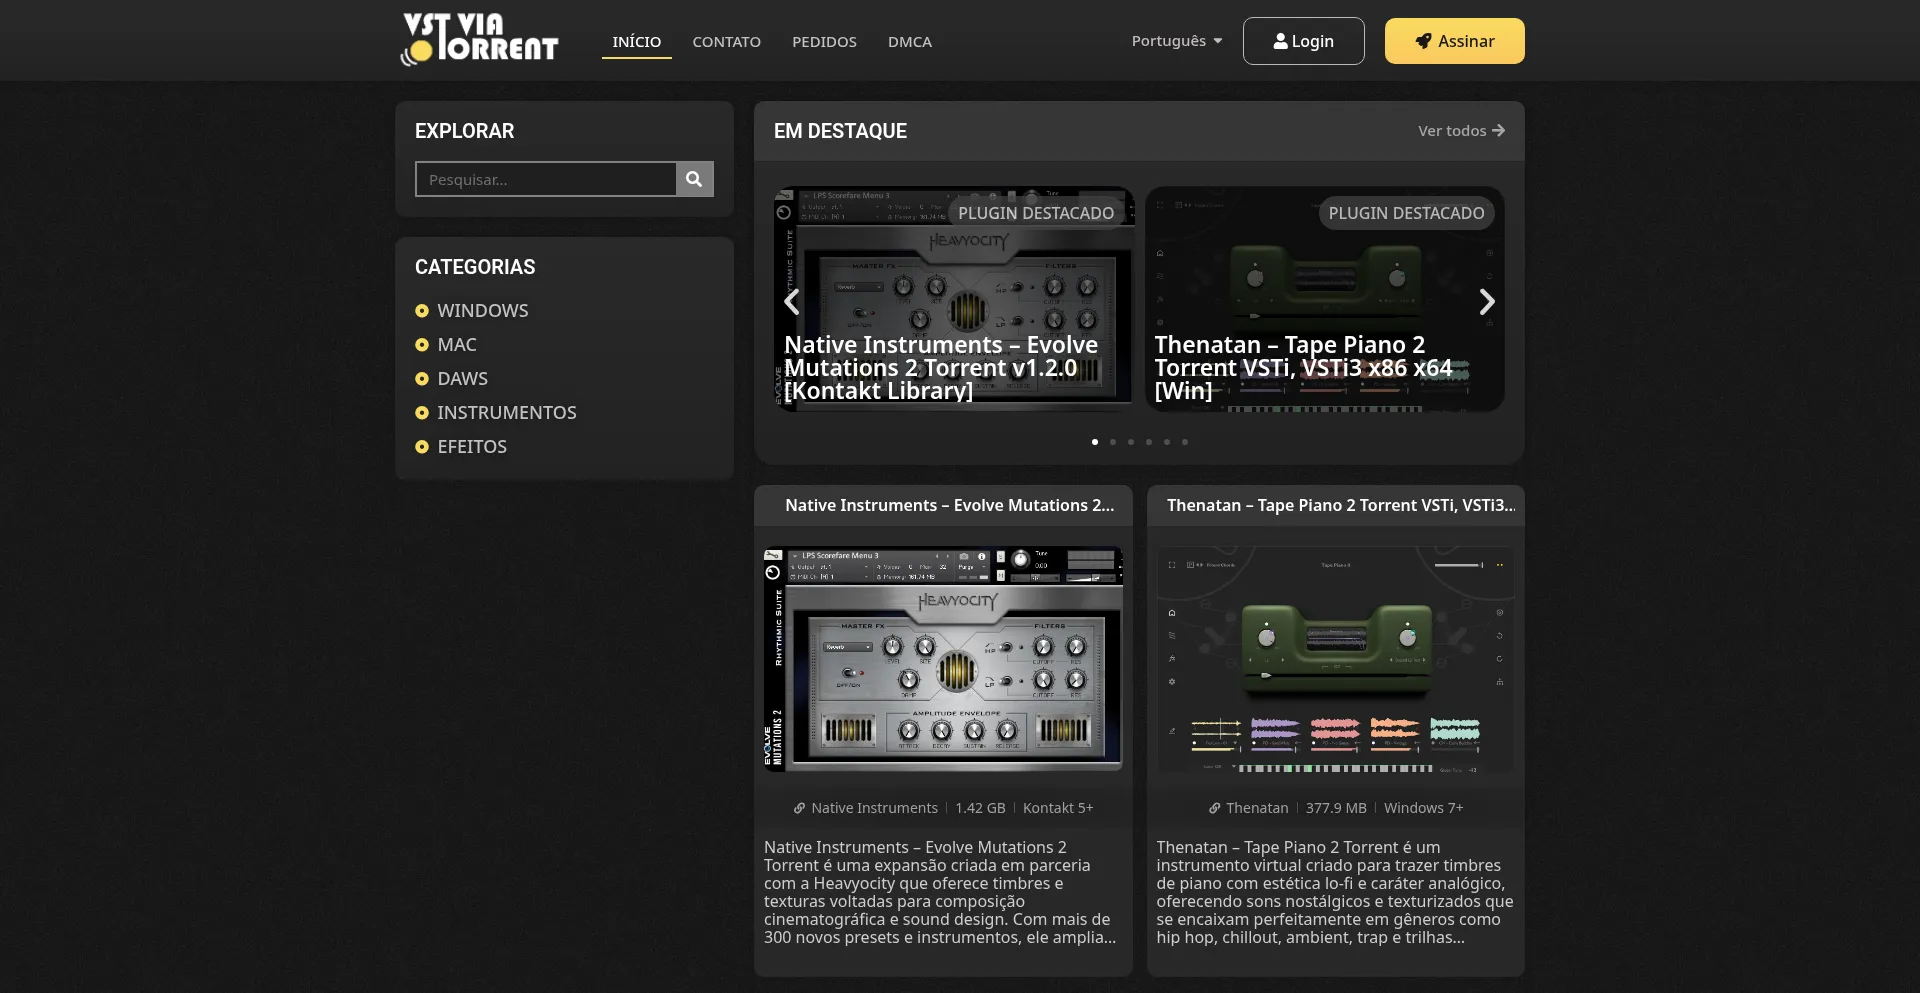The height and width of the screenshot is (993, 1920).
Task: Click the yellow Assinar button
Action: click(x=1454, y=41)
